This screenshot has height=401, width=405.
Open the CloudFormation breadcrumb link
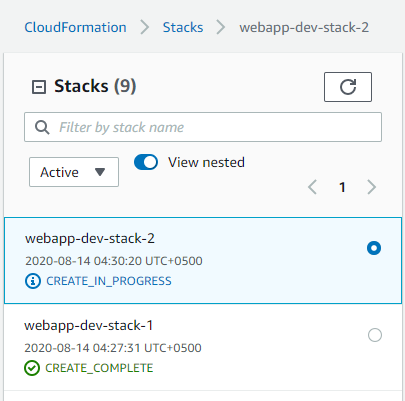pos(75,27)
